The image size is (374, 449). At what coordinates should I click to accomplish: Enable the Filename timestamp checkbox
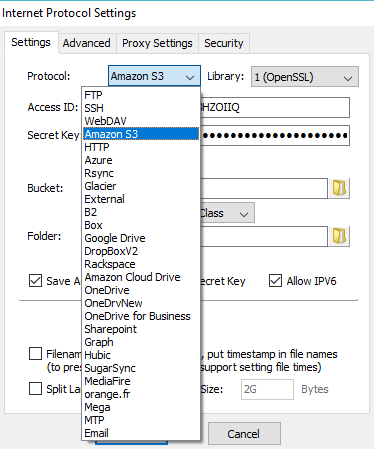click(x=35, y=354)
